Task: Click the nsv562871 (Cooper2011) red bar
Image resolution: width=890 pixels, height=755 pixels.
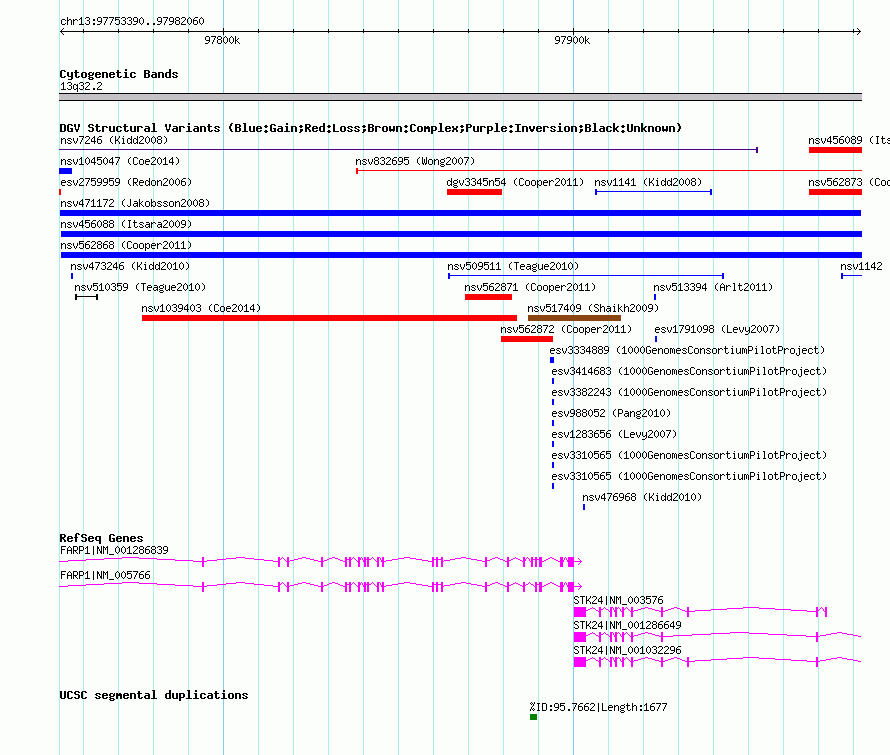Action: pyautogui.click(x=488, y=297)
